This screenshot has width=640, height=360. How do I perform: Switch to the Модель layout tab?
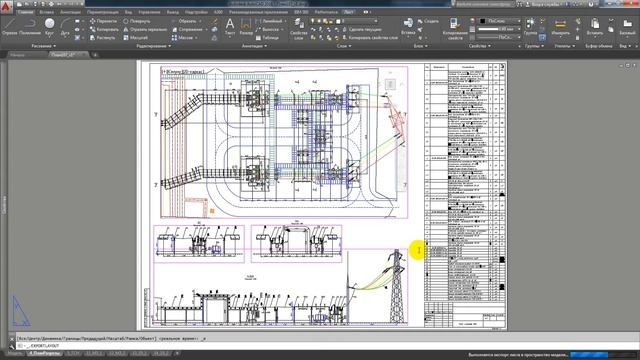click(15, 353)
